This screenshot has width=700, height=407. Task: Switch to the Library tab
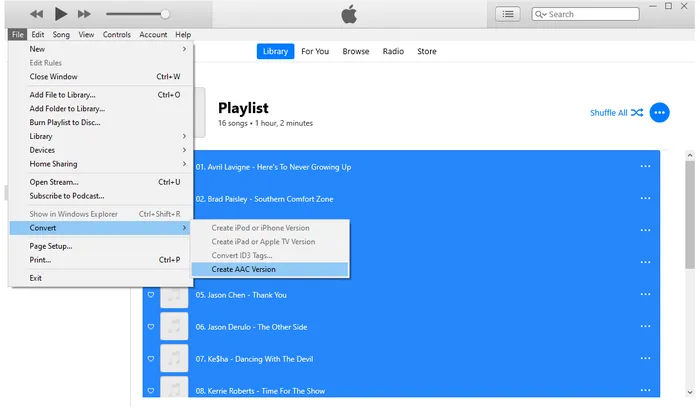275,51
